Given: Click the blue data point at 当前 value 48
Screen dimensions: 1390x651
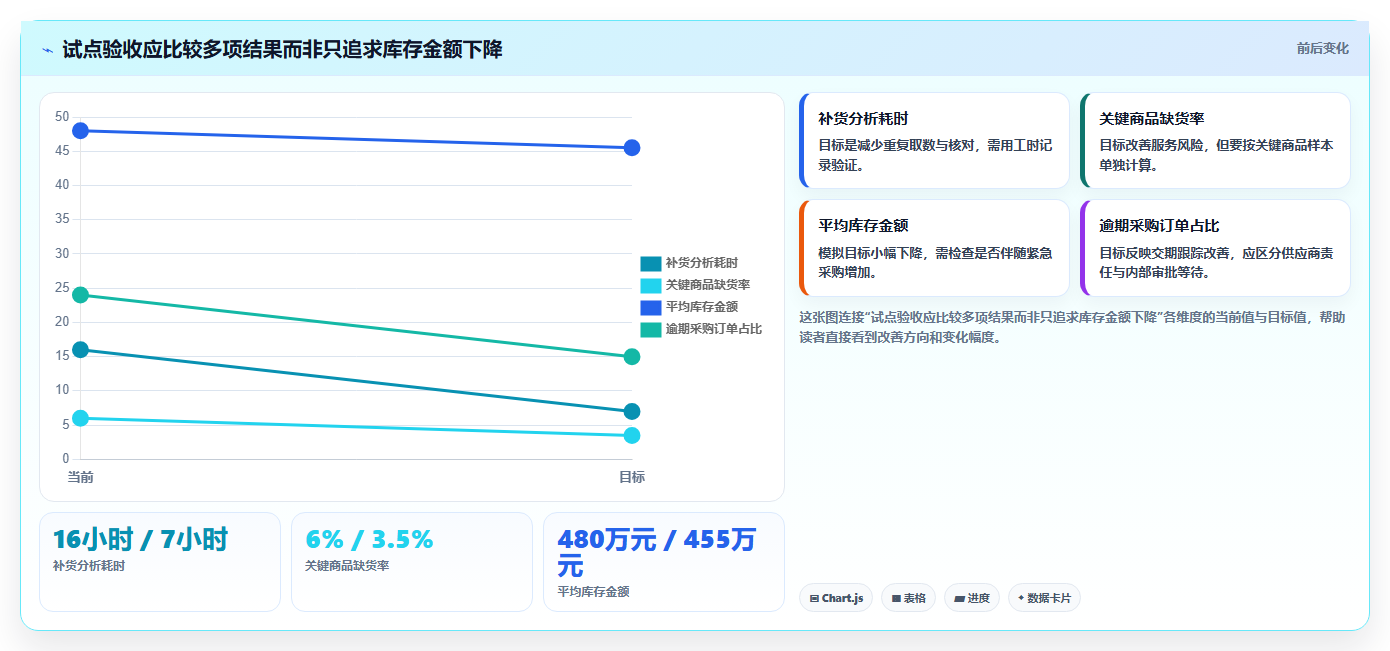Looking at the screenshot, I should pos(81,131).
